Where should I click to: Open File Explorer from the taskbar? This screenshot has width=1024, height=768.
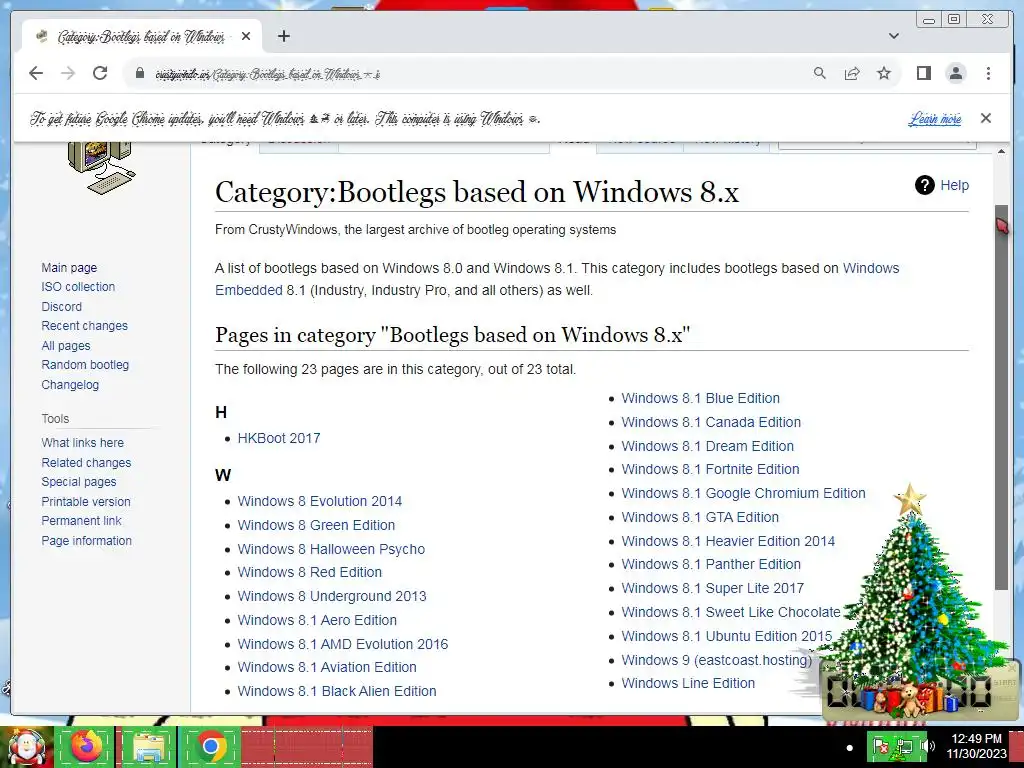(148, 747)
